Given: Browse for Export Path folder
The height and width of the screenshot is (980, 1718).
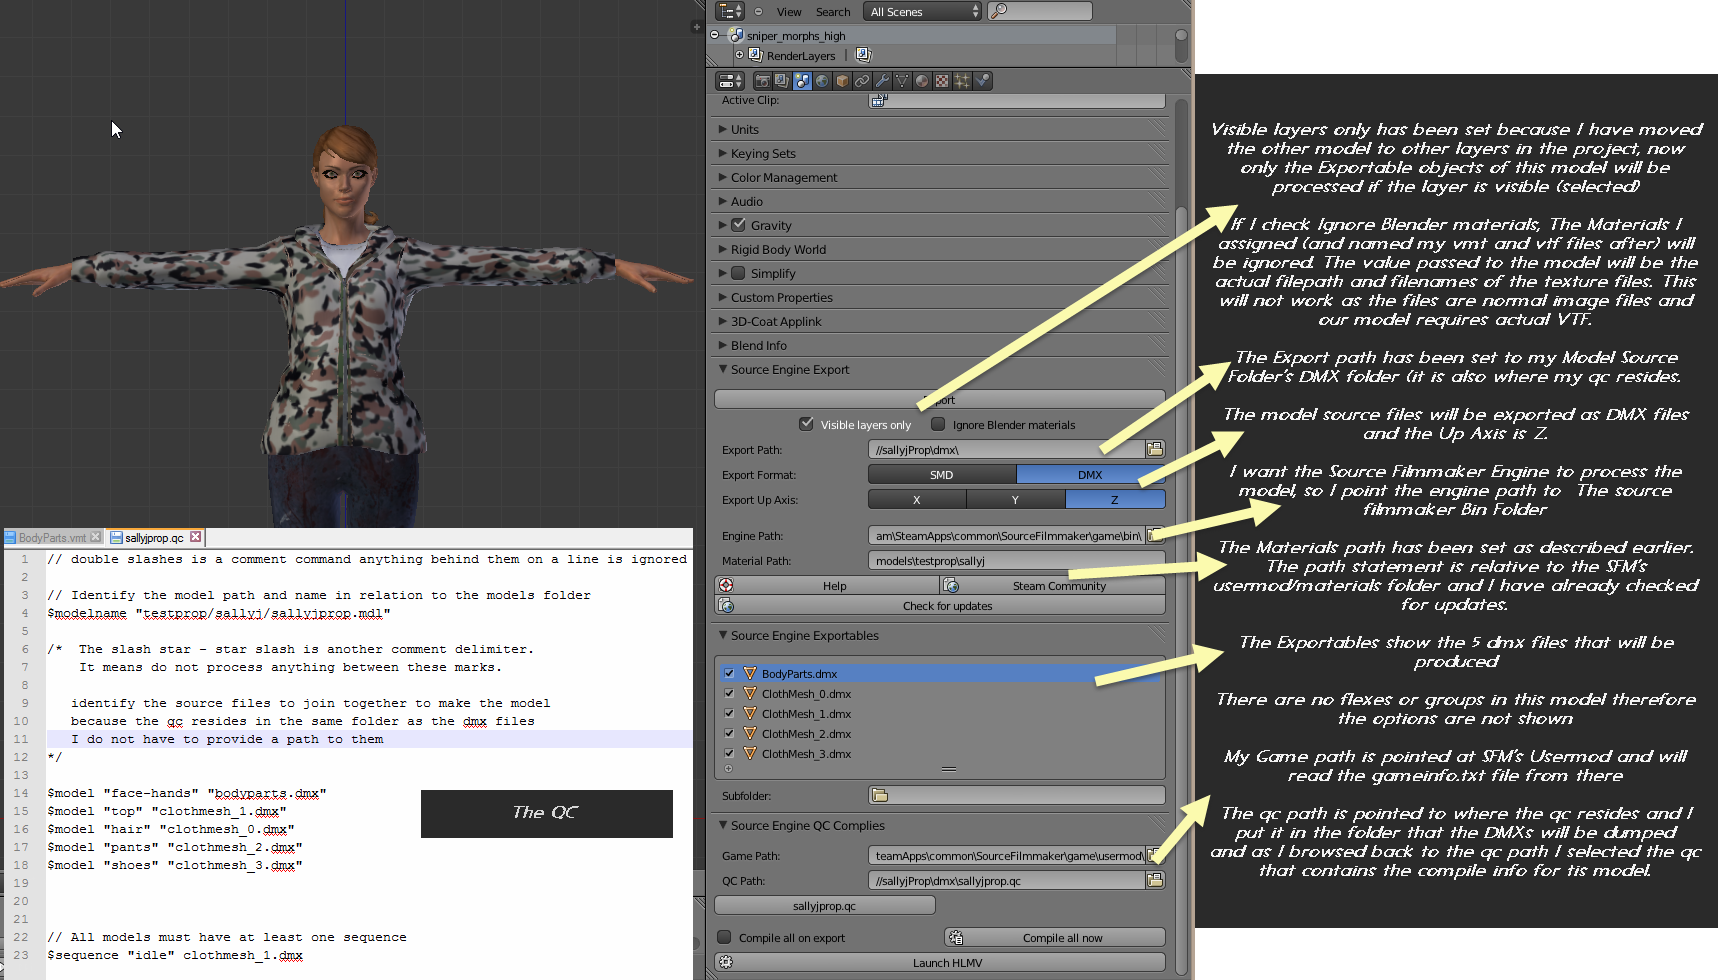Looking at the screenshot, I should [x=1155, y=449].
